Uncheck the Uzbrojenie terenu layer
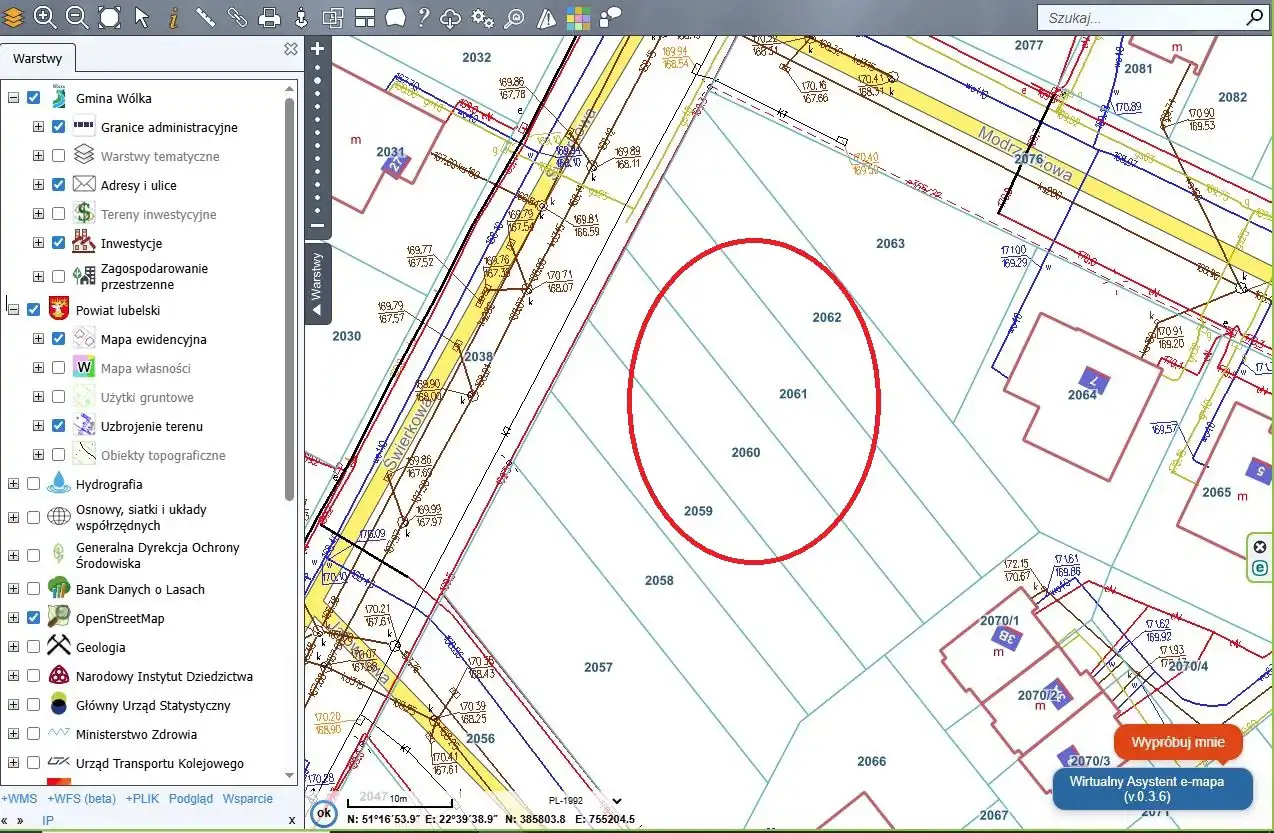The width and height of the screenshot is (1274, 833). [58, 426]
